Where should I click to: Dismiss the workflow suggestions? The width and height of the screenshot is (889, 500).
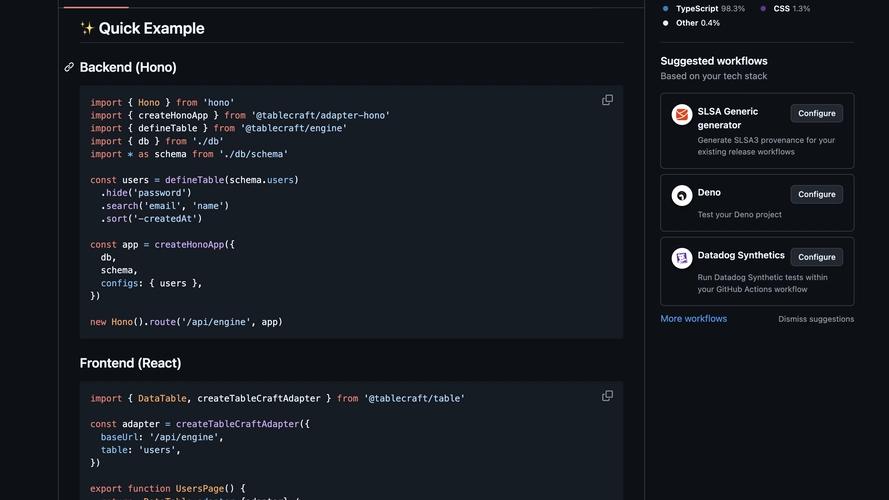coord(816,319)
